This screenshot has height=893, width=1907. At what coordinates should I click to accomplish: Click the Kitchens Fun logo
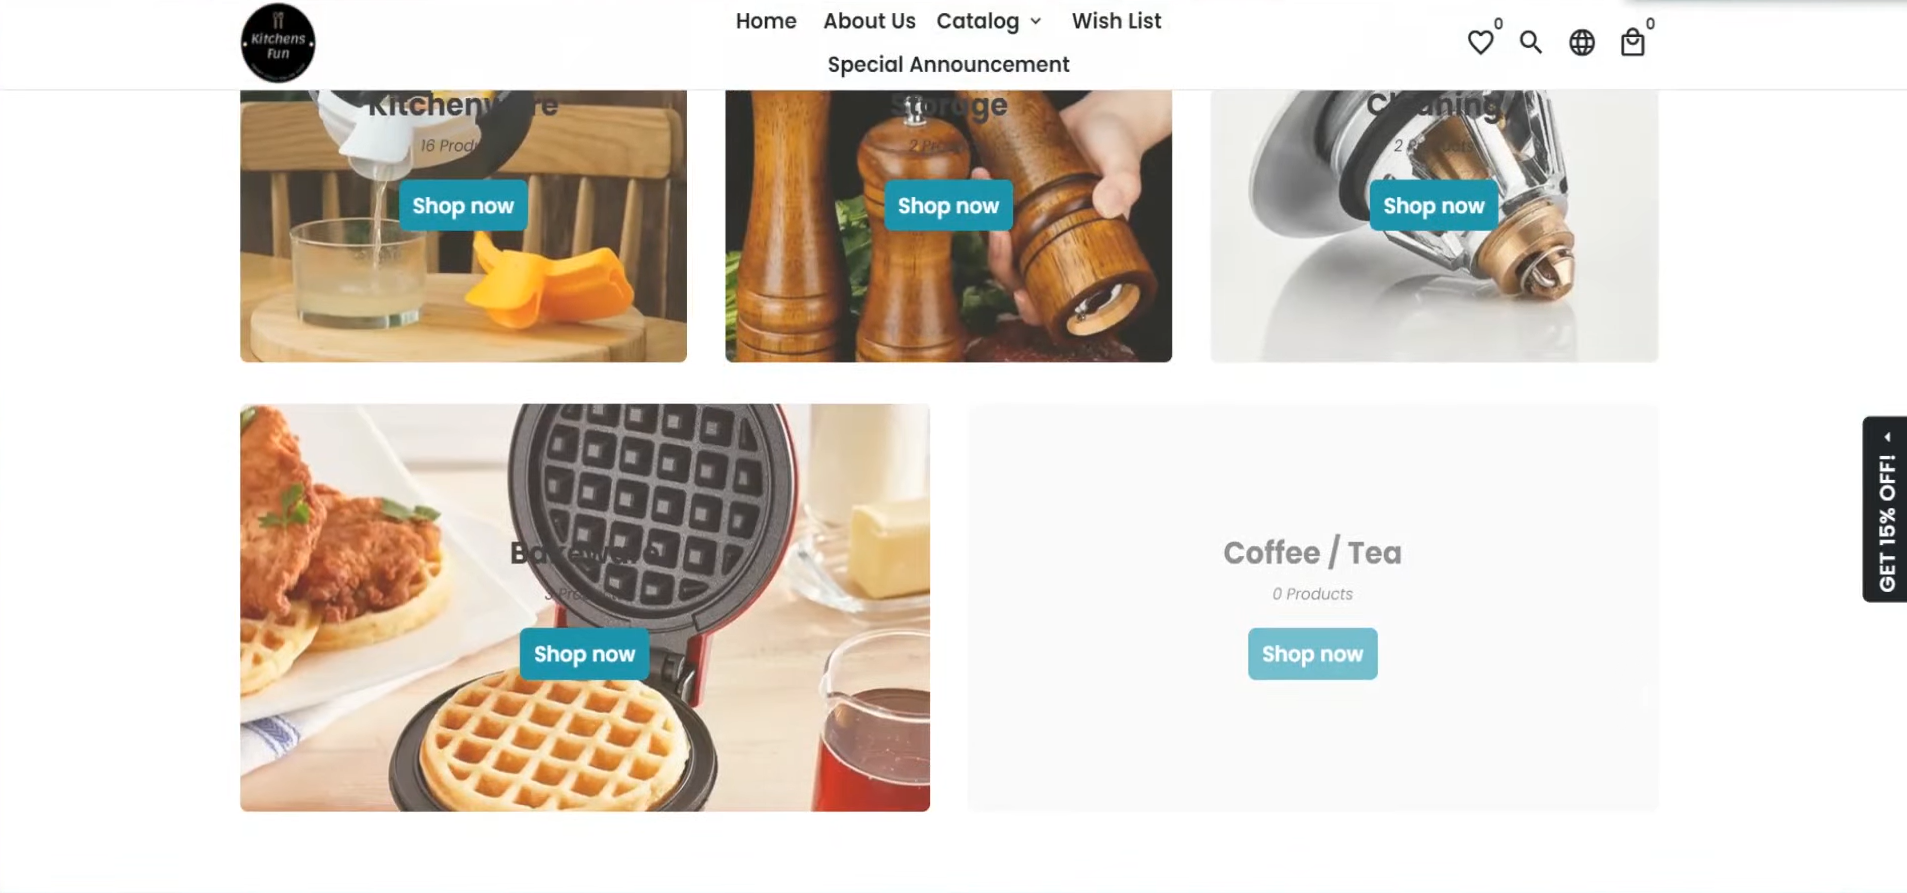(x=278, y=42)
